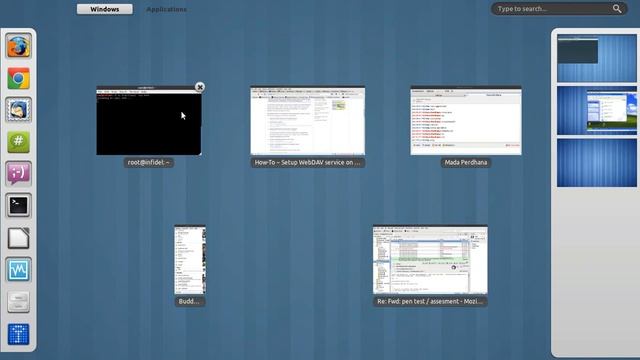
Task: Switch to the first workspace thumbnail
Action: (597, 58)
